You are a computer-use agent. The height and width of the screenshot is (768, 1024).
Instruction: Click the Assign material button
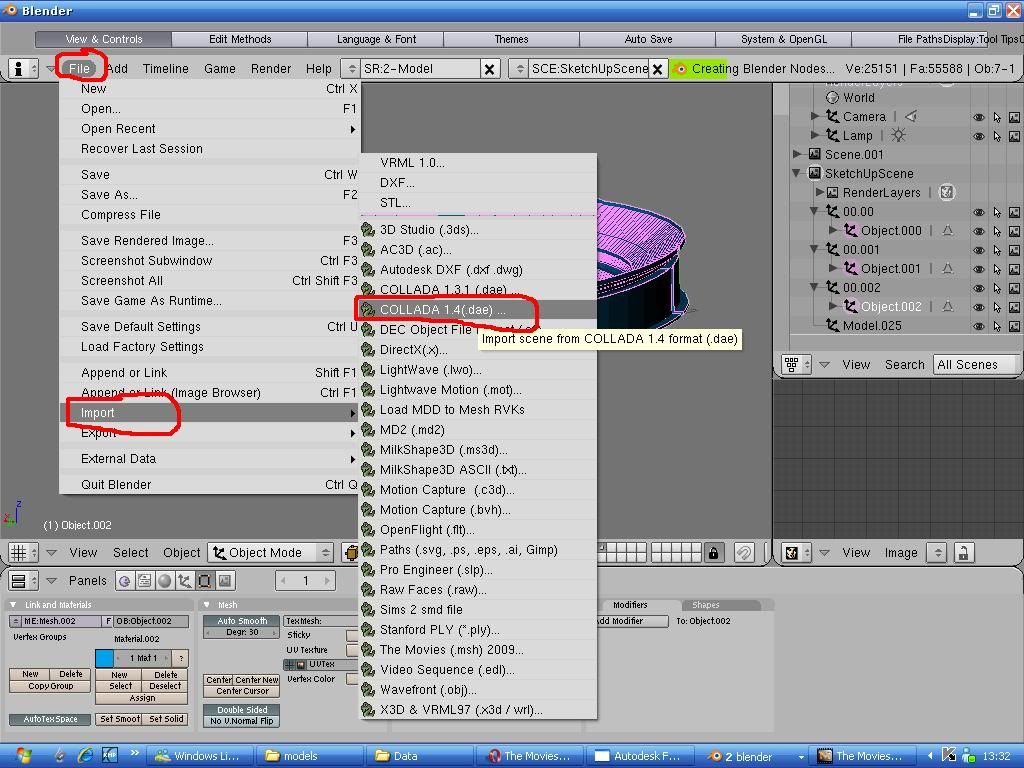point(142,698)
